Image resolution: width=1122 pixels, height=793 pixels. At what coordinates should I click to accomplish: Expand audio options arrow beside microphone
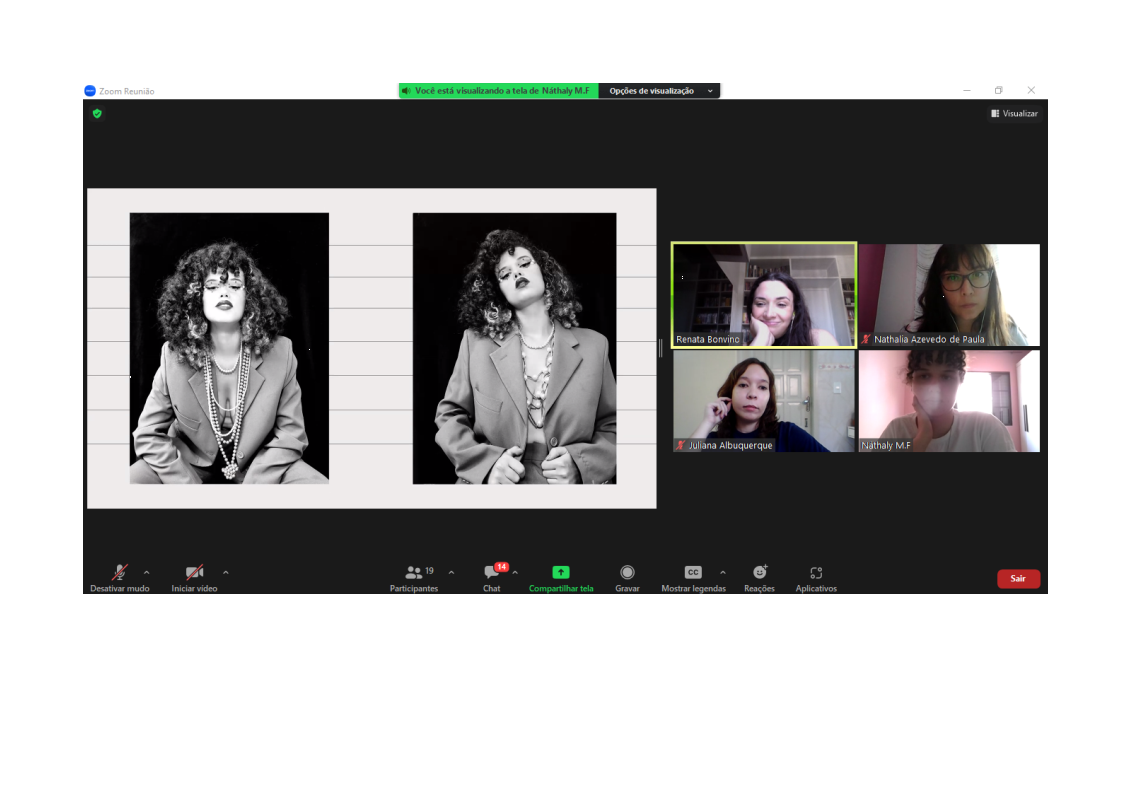click(x=147, y=573)
